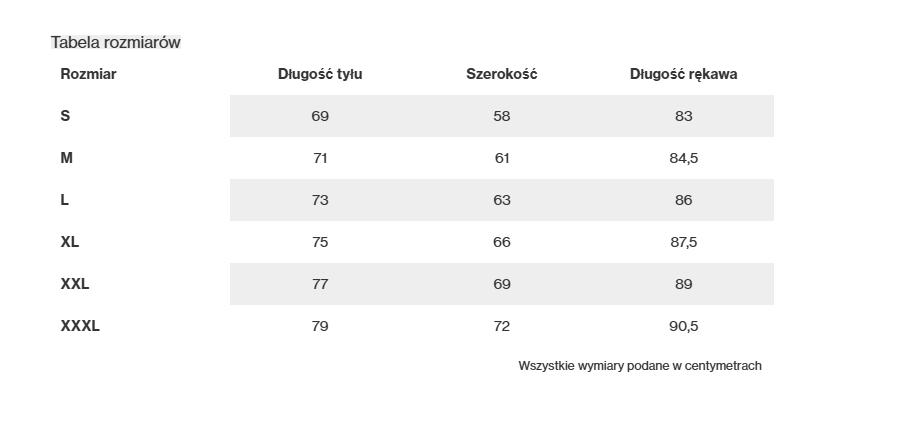Viewport: 898px width, 421px height.
Task: Select the M size row label
Action: (x=66, y=158)
